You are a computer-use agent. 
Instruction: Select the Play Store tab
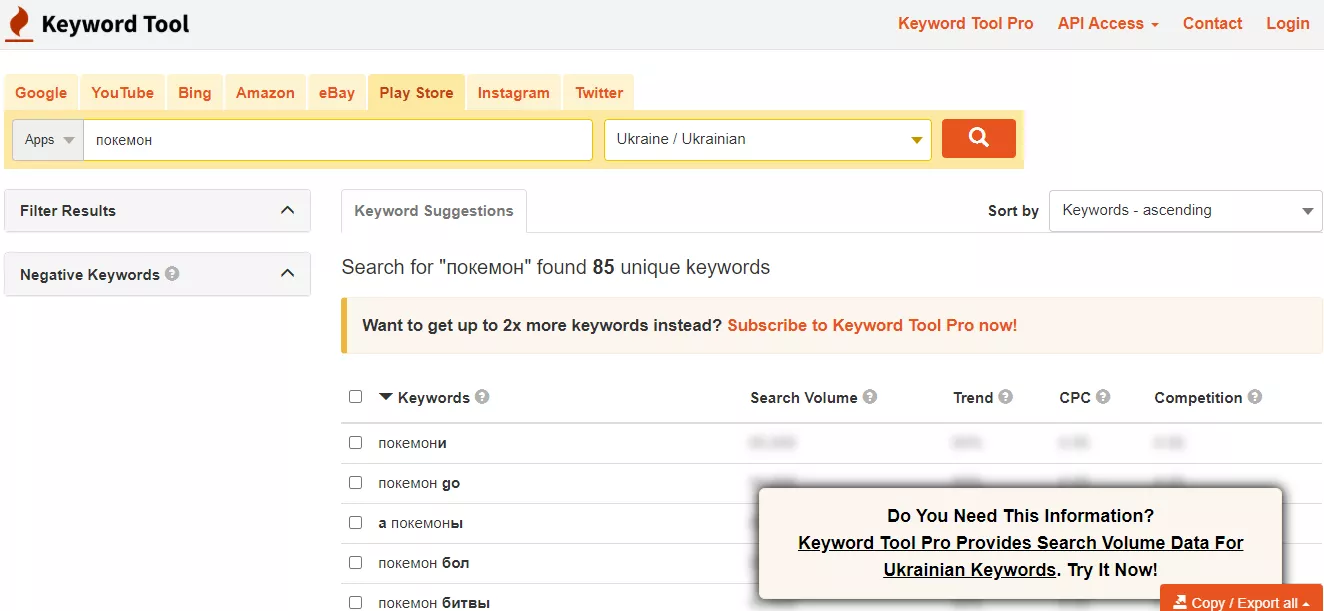[416, 93]
